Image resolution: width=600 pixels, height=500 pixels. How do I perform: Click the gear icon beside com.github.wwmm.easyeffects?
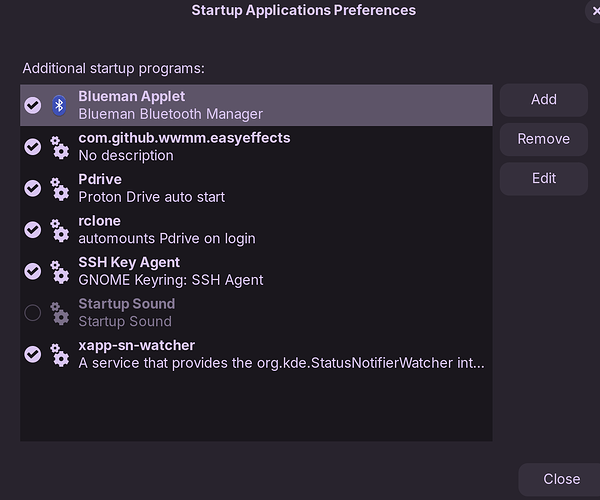(x=59, y=147)
